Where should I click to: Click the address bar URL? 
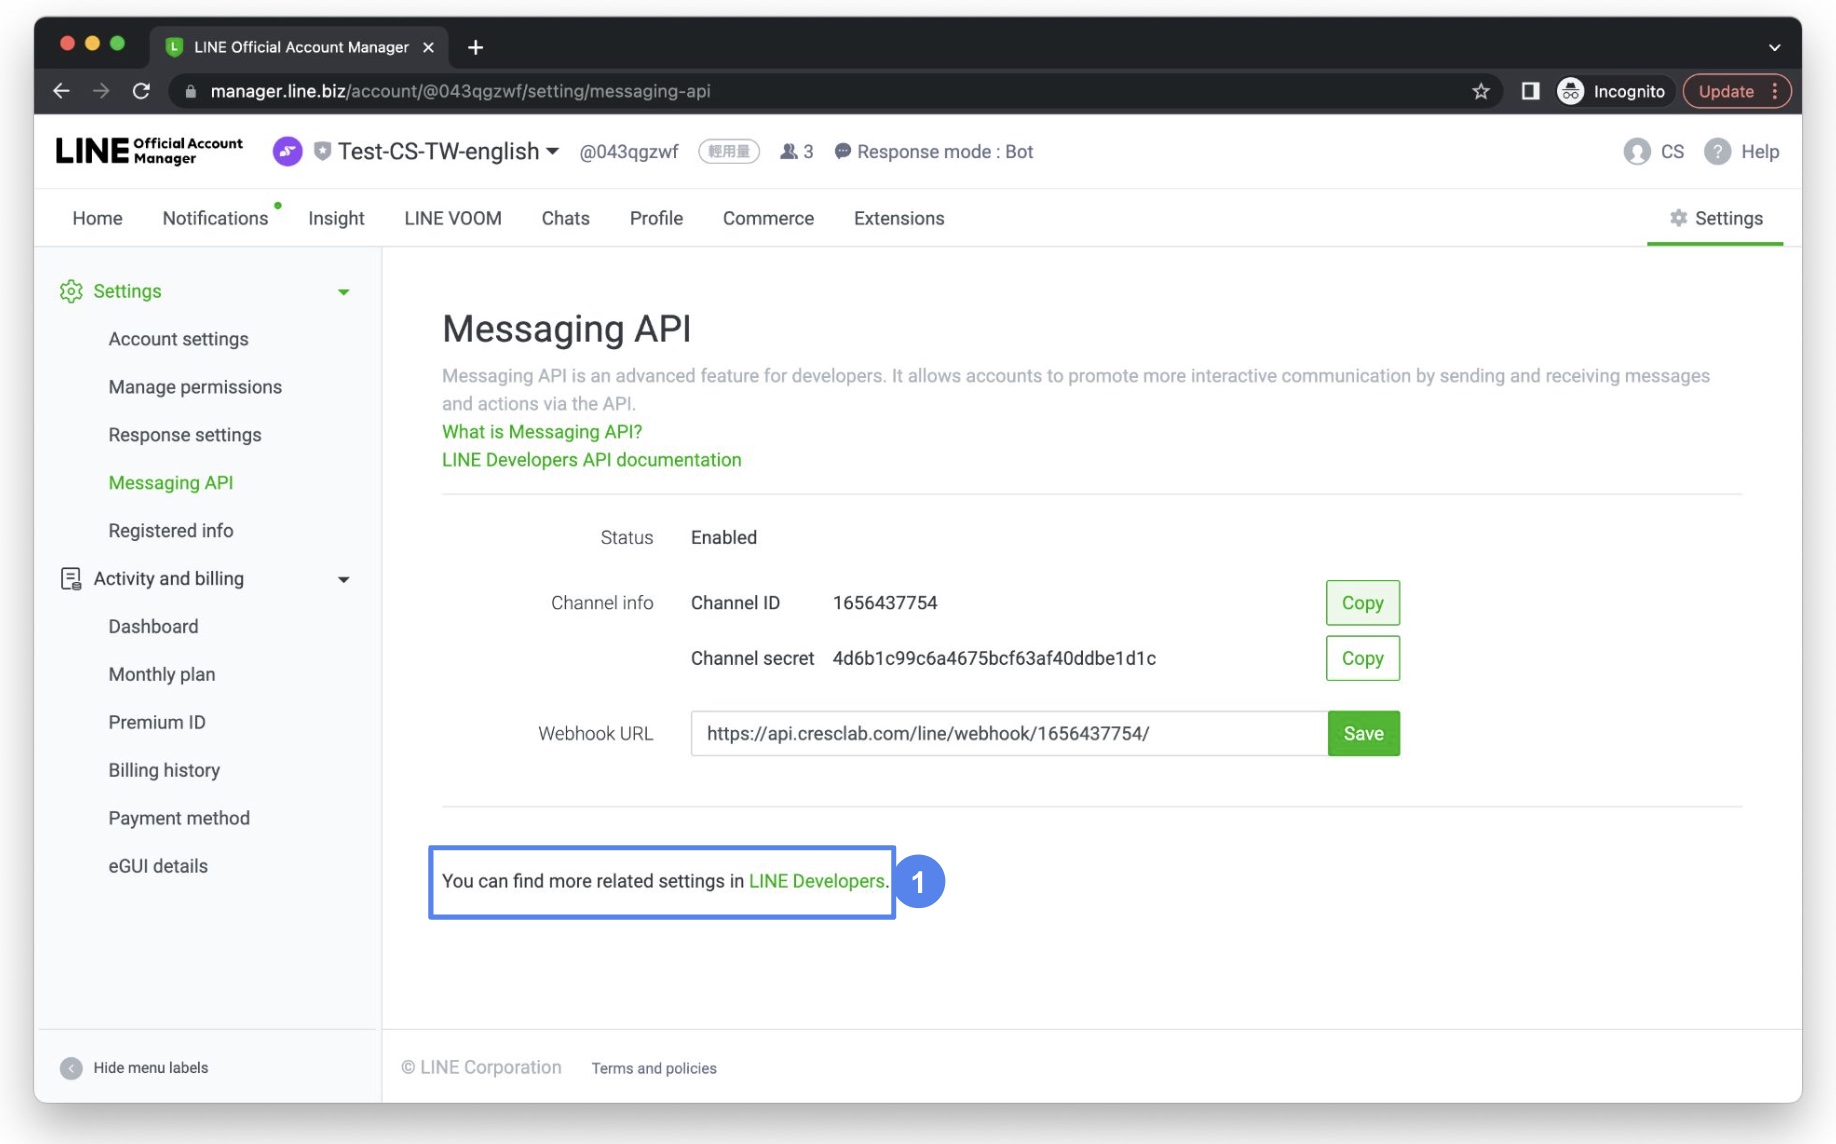(x=460, y=91)
